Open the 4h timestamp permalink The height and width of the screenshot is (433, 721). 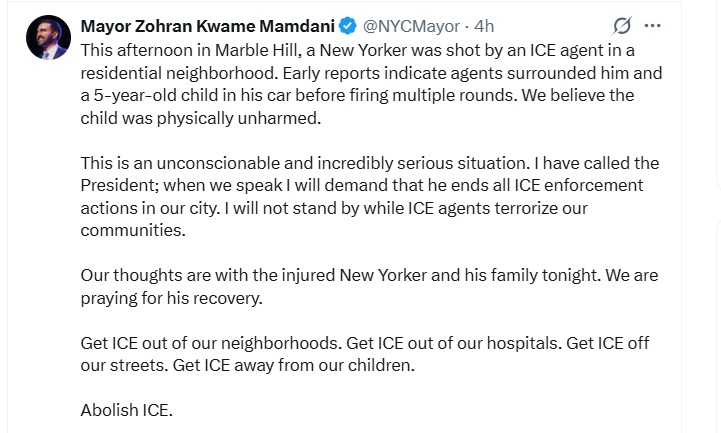[484, 26]
